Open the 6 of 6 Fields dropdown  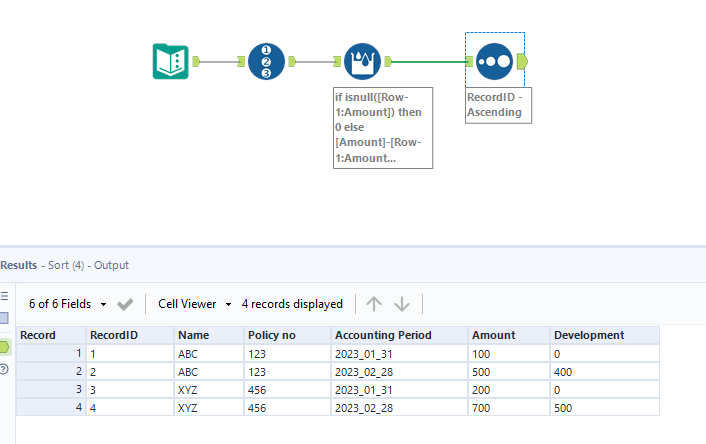coord(67,304)
